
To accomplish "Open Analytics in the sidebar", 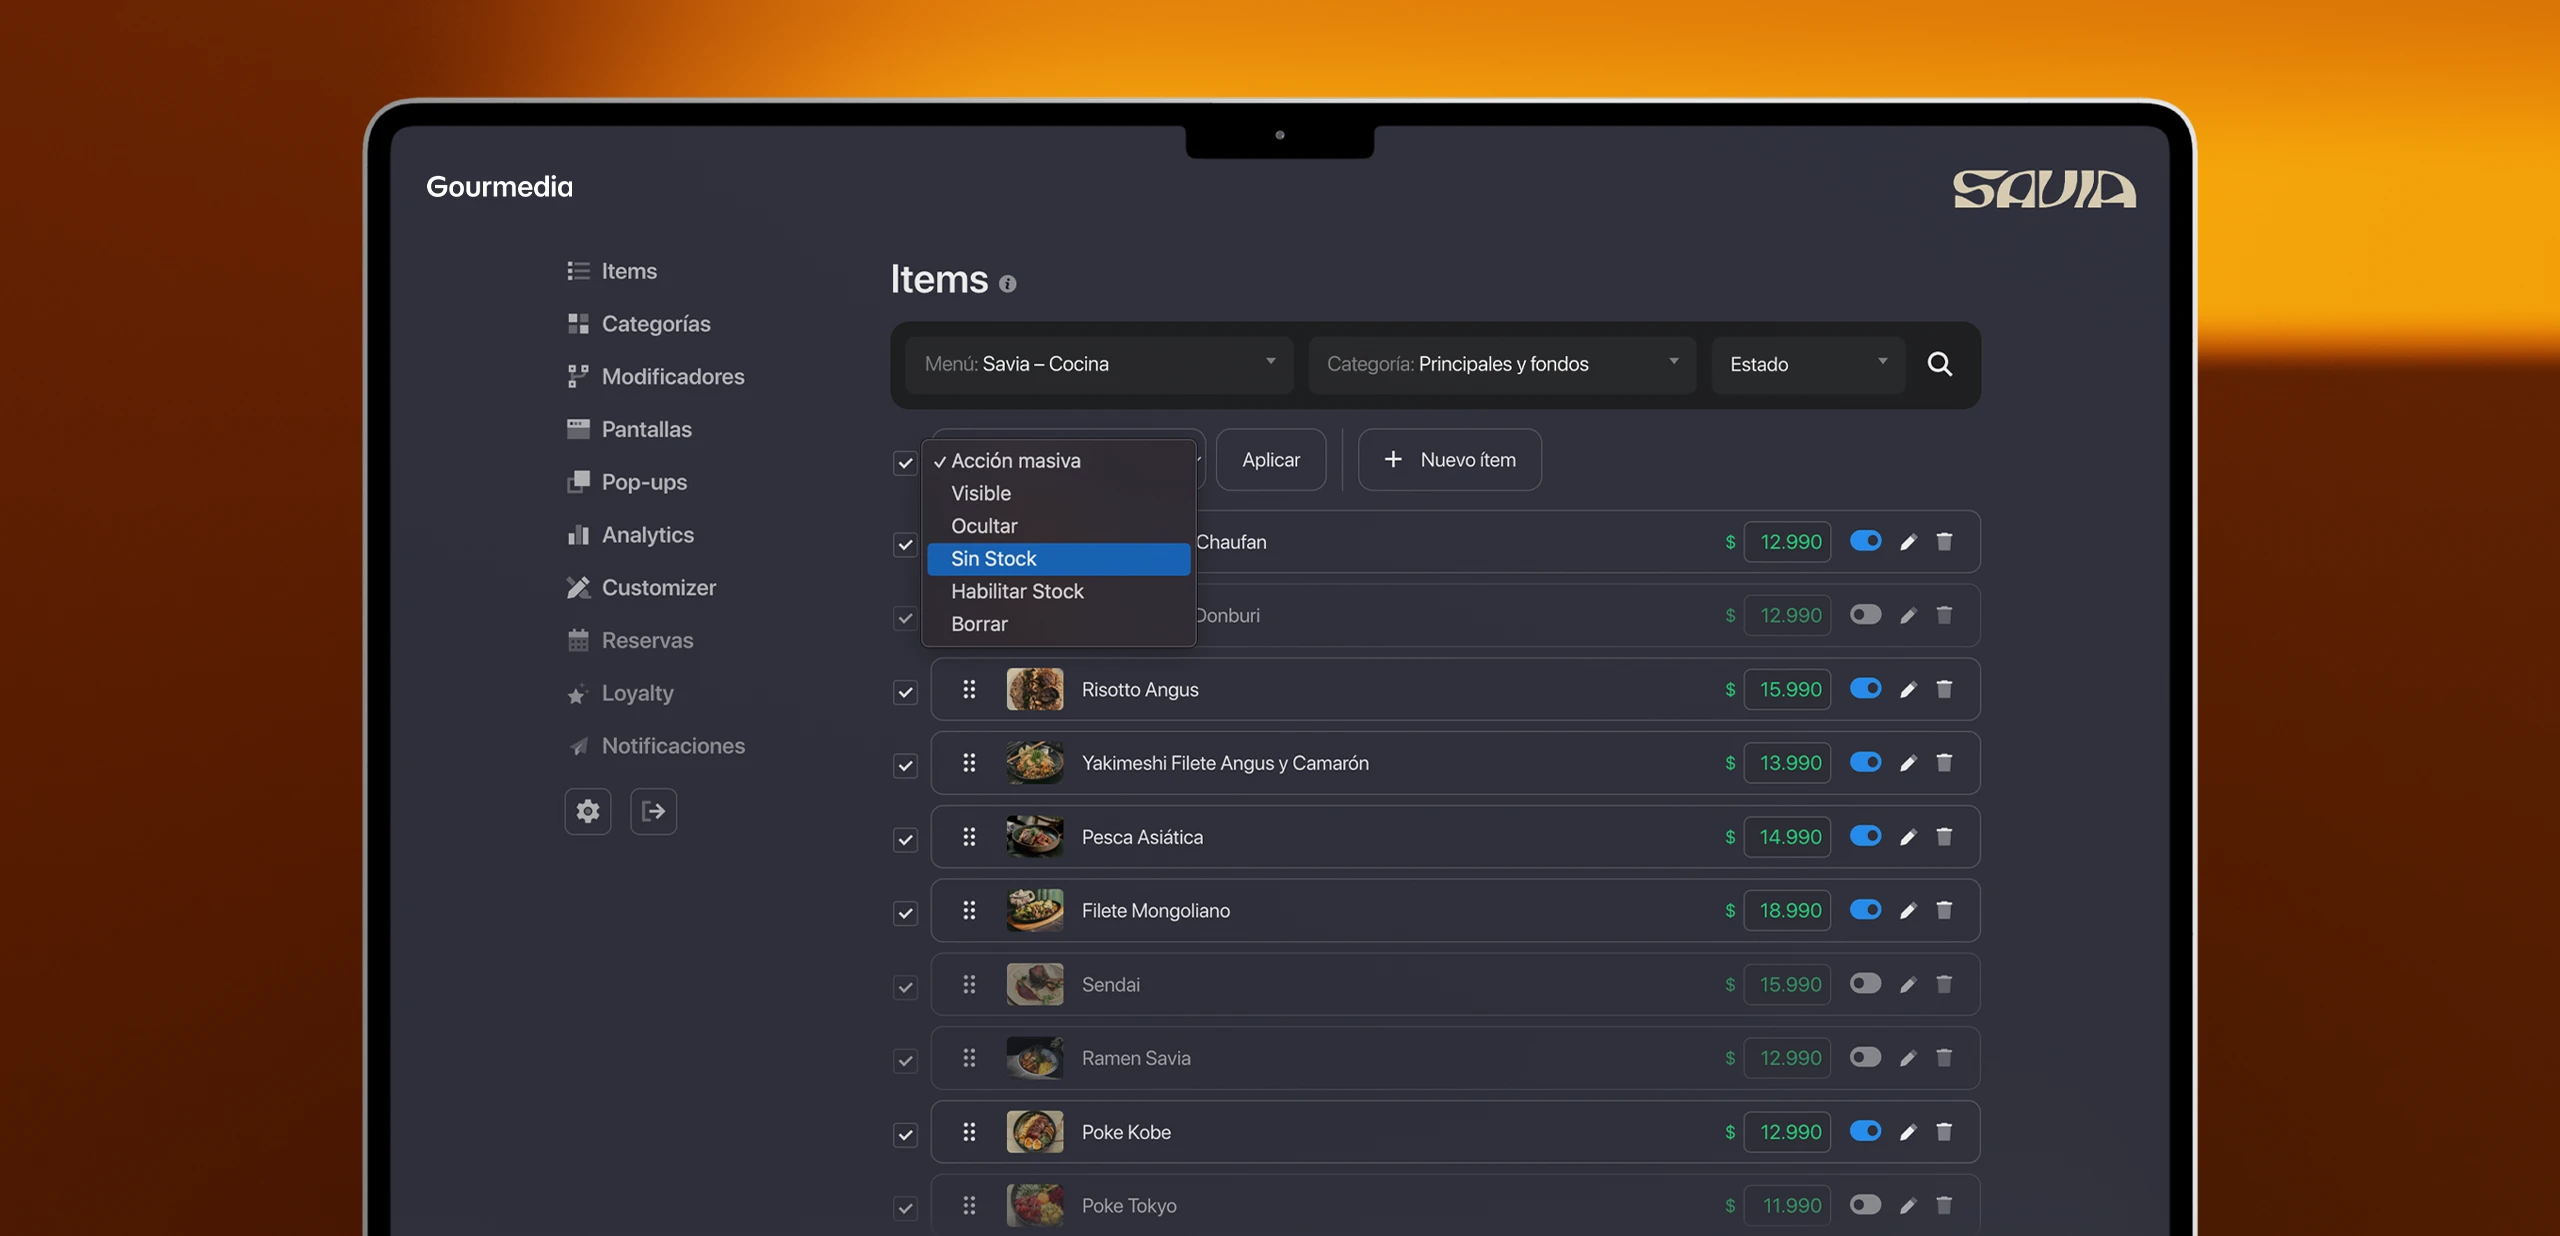I will [647, 535].
